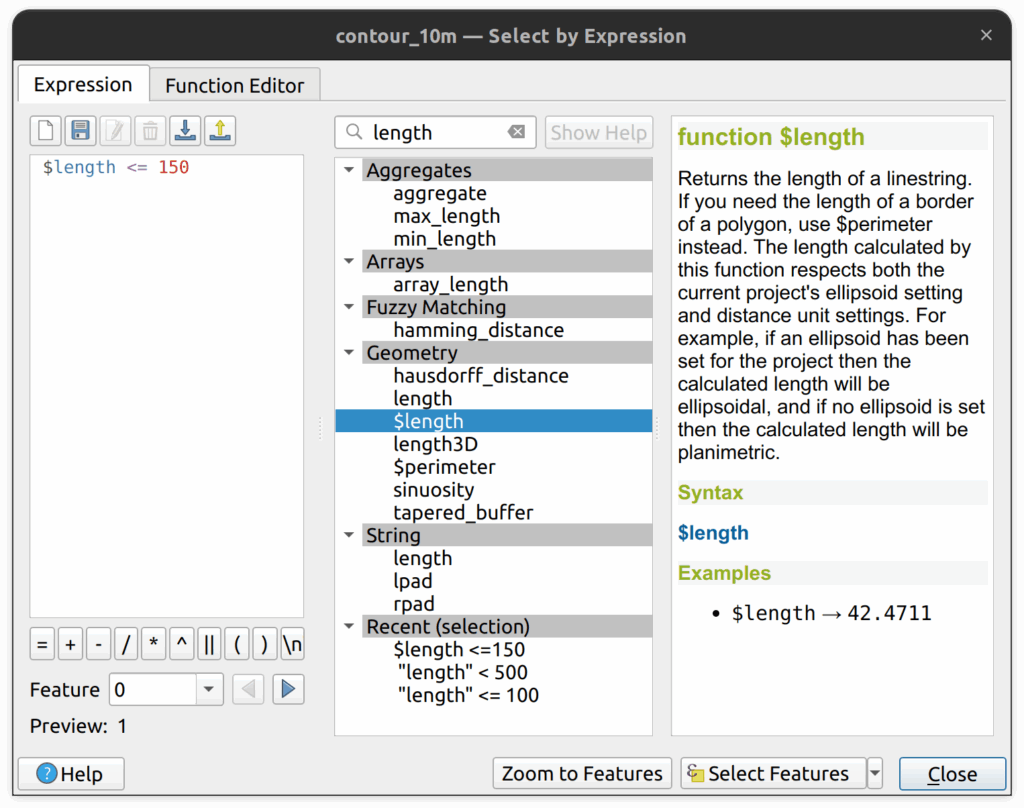The image size is (1024, 808).
Task: Click the Close button
Action: pyautogui.click(x=952, y=774)
